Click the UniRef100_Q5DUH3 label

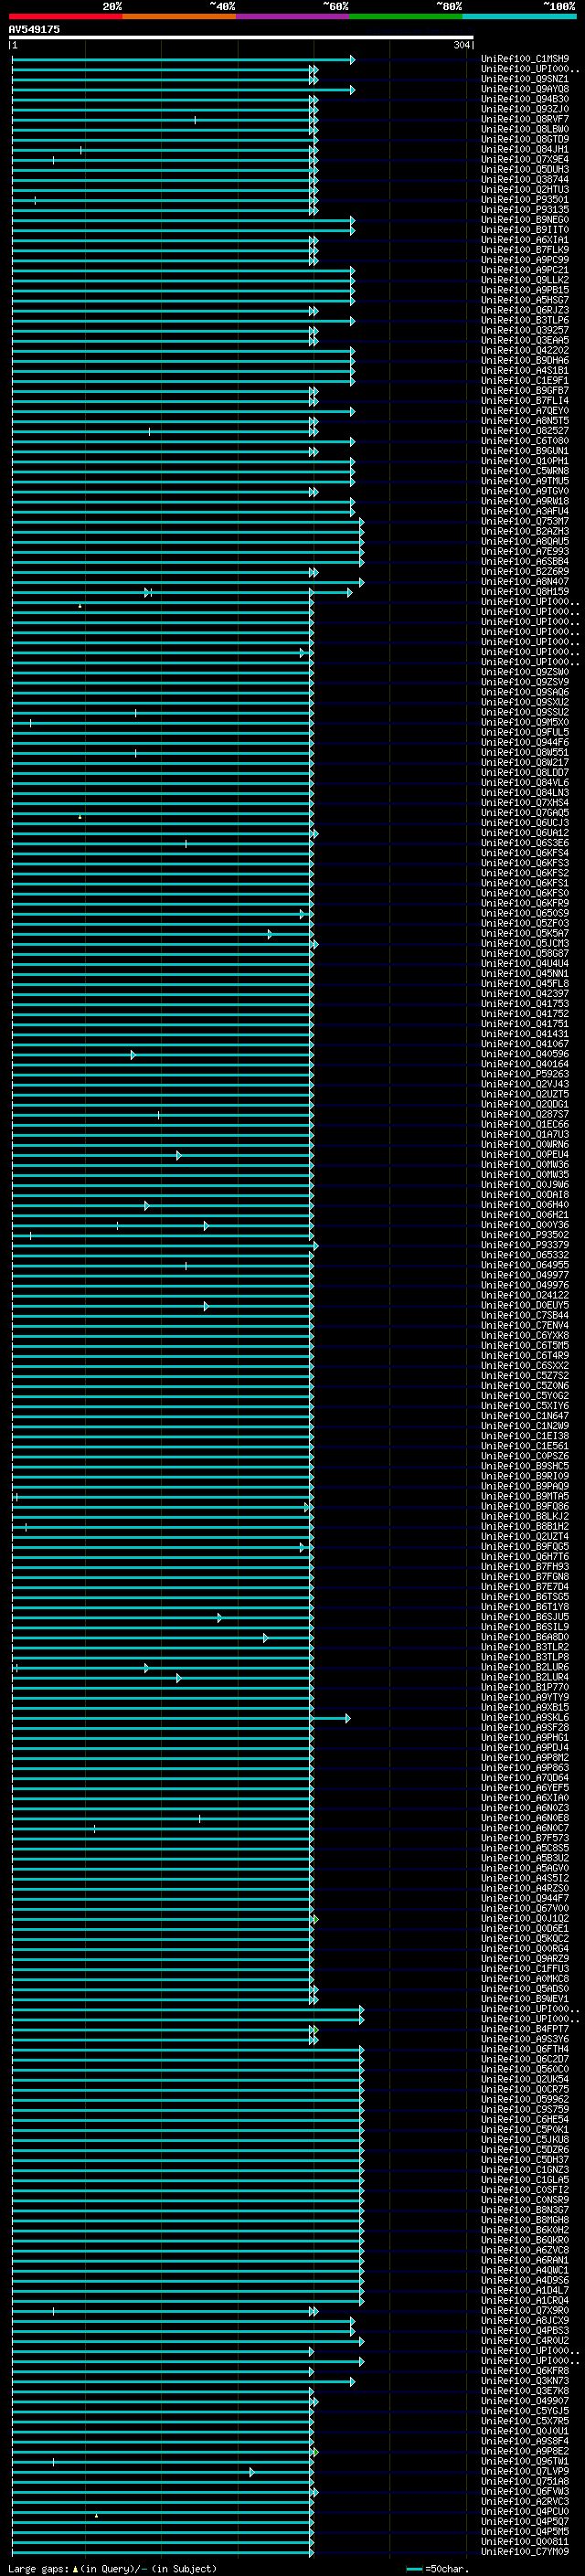(x=525, y=169)
